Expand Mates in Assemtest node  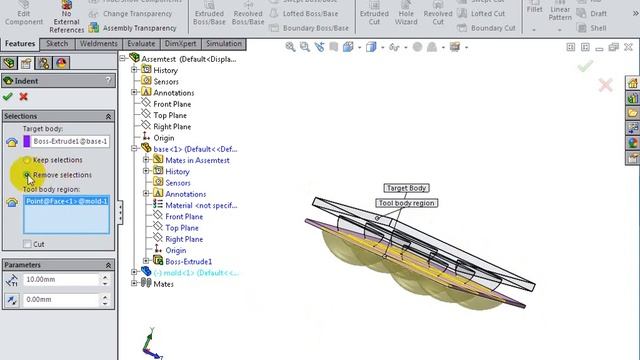[146, 160]
